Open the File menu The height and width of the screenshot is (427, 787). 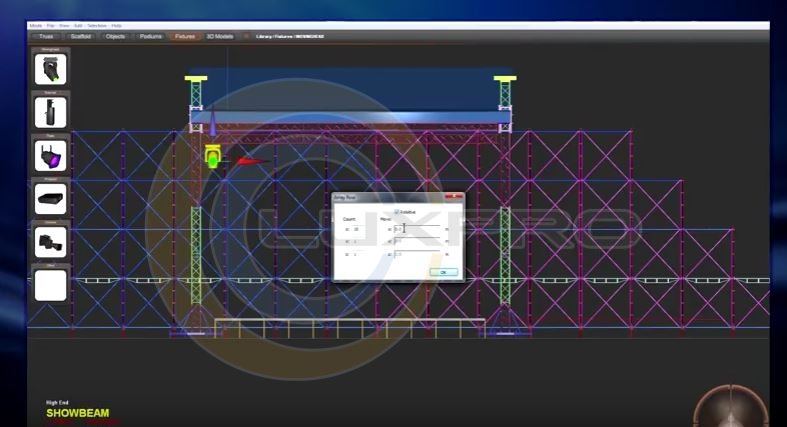(x=50, y=25)
